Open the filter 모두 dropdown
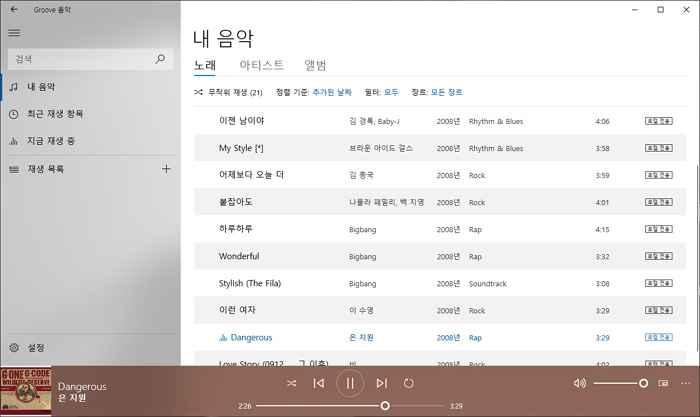700x417 pixels. pos(391,92)
